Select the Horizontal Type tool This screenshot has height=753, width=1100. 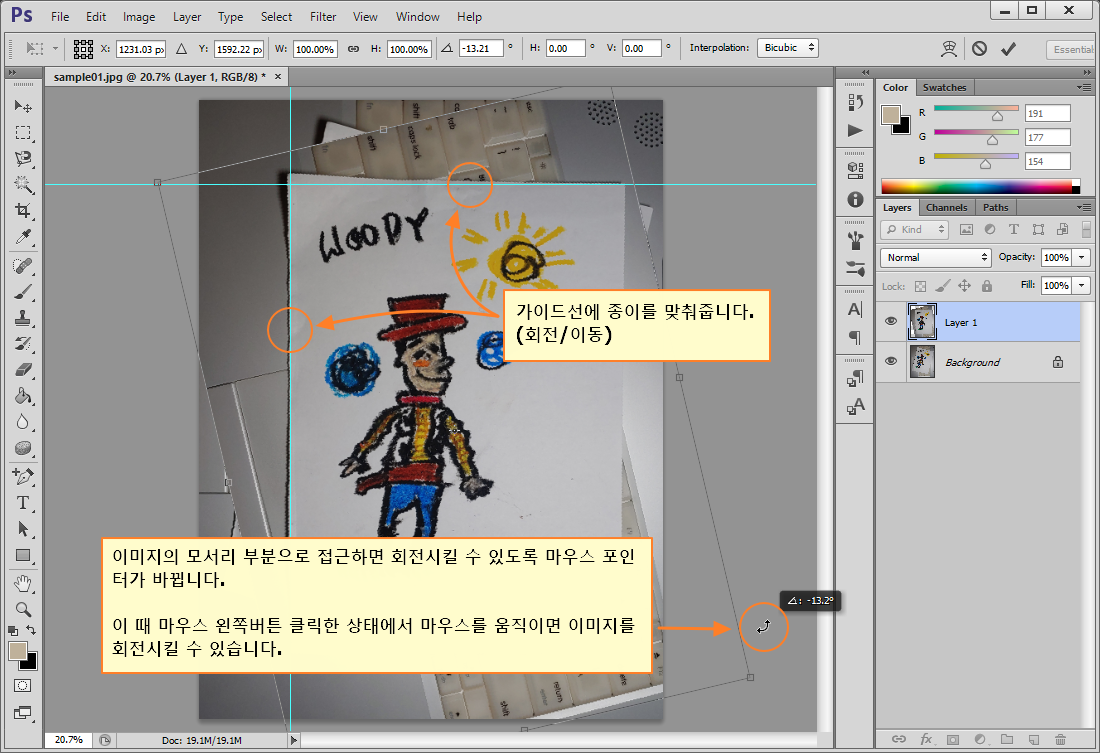click(22, 502)
